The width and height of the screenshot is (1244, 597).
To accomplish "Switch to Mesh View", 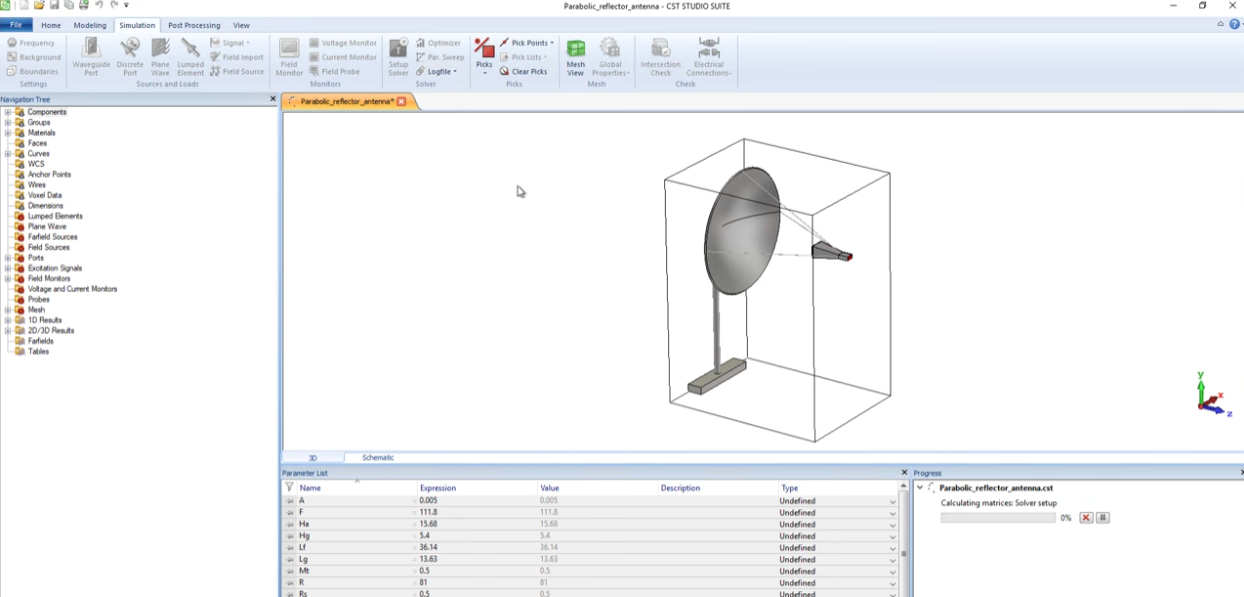I will 576,57.
